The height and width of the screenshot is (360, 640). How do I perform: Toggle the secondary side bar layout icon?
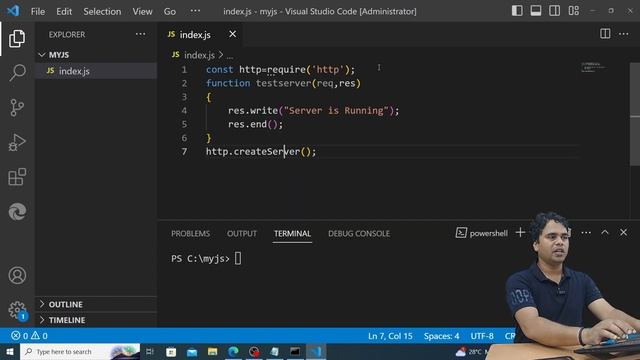[x=554, y=11]
